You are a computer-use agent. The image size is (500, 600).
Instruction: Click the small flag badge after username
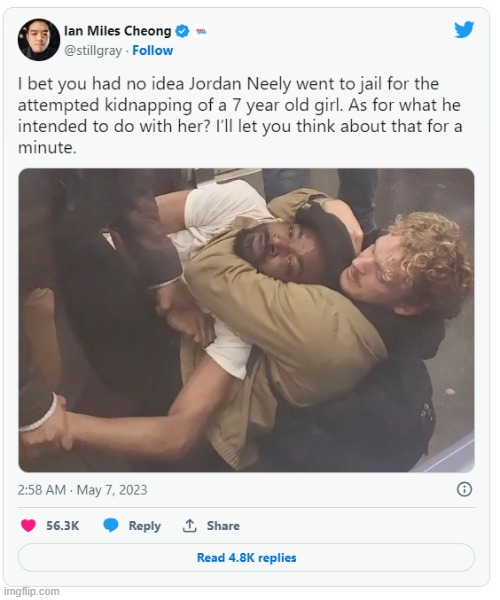coord(202,31)
